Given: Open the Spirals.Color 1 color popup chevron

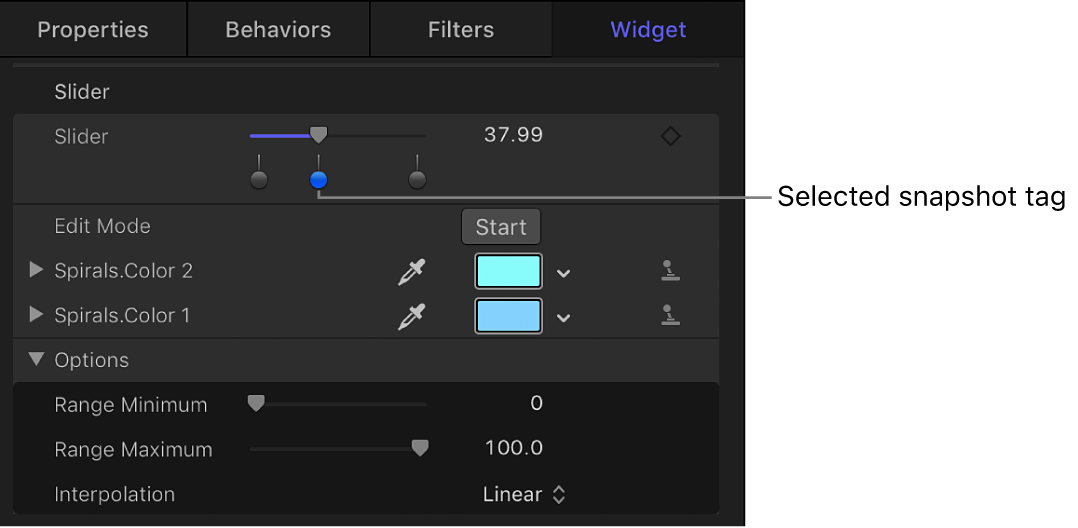Looking at the screenshot, I should pyautogui.click(x=564, y=318).
